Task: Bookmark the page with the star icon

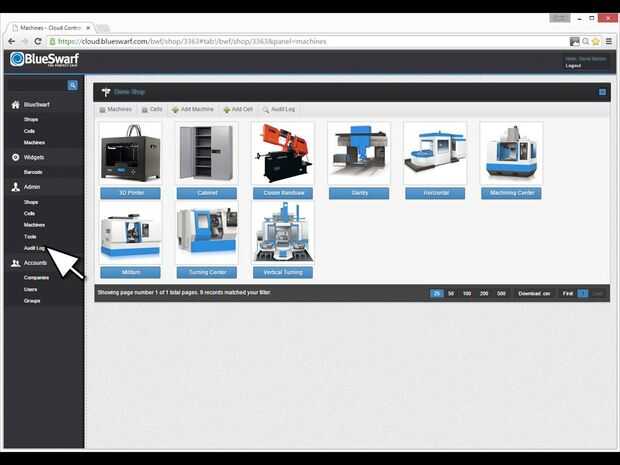Action: [x=595, y=41]
